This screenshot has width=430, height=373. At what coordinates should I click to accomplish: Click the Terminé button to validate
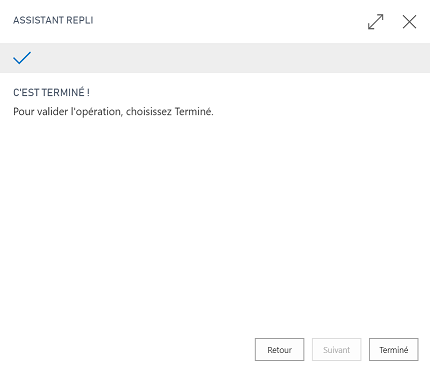point(394,350)
